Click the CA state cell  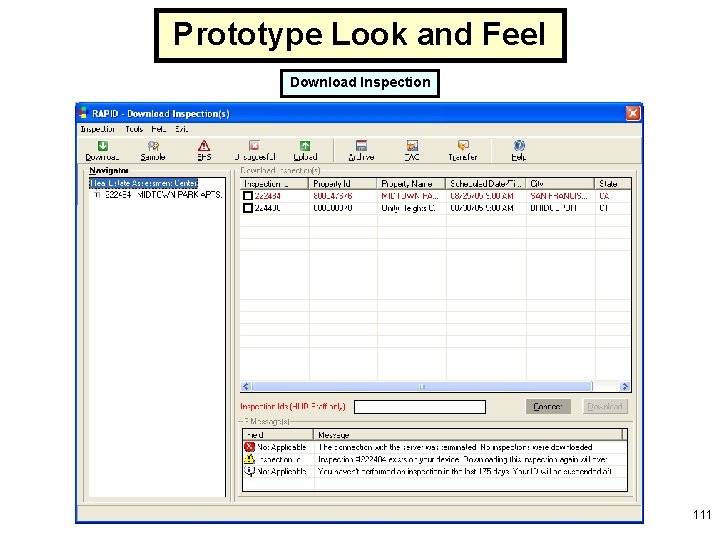tap(604, 196)
